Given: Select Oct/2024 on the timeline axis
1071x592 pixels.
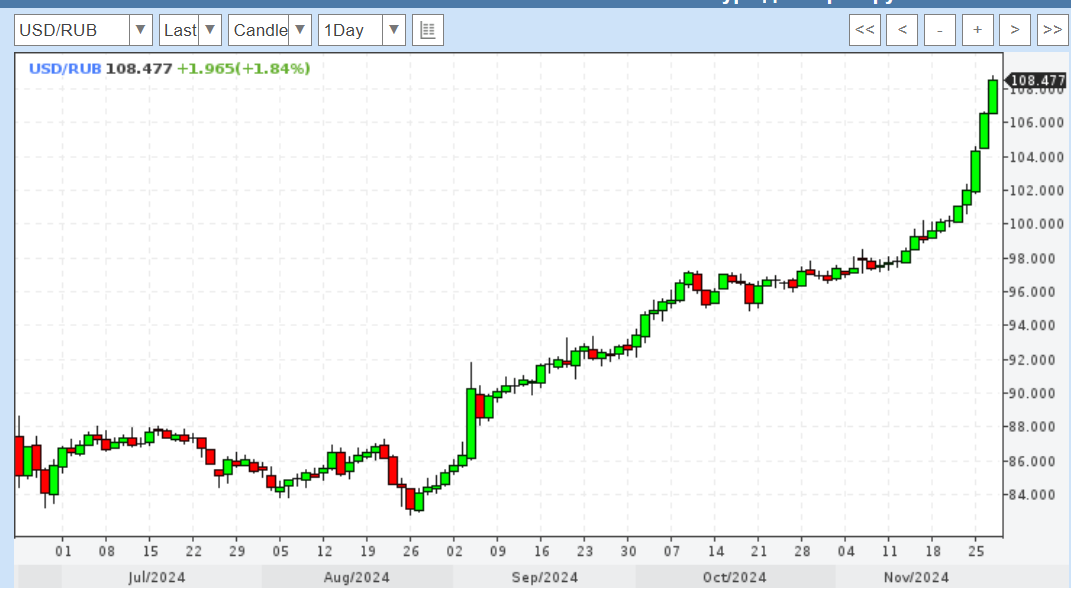Looking at the screenshot, I should click(x=734, y=577).
